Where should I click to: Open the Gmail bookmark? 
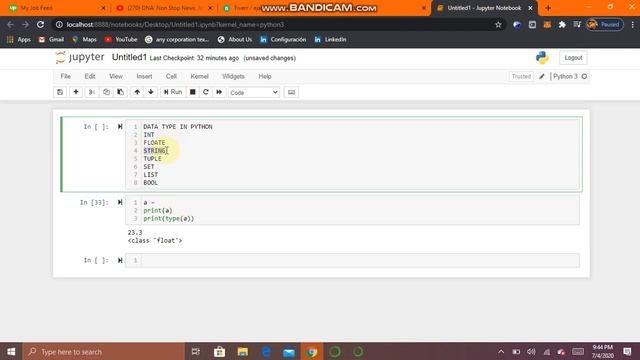point(51,40)
